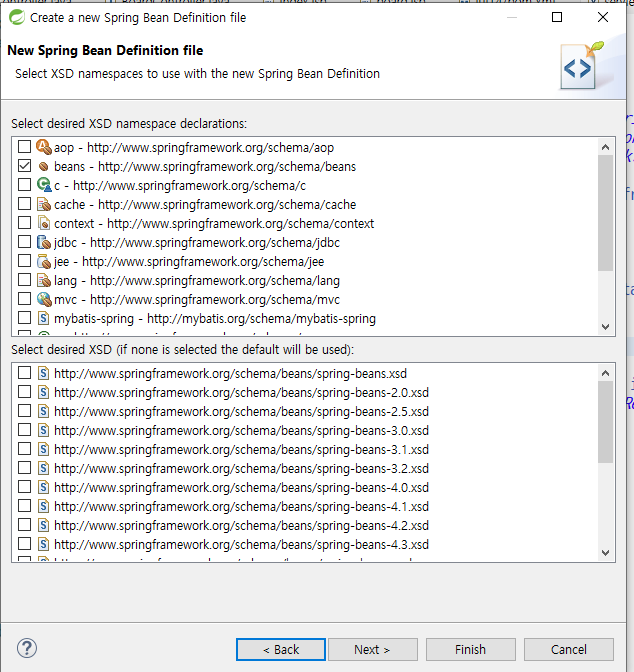Click the jdbc namespace icon
Screen dimensions: 634x672
click(x=43, y=242)
